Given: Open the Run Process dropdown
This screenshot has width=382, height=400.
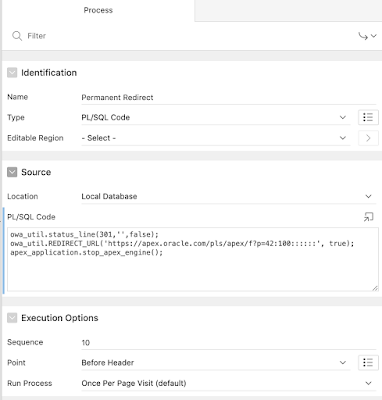Looking at the screenshot, I should (229, 383).
